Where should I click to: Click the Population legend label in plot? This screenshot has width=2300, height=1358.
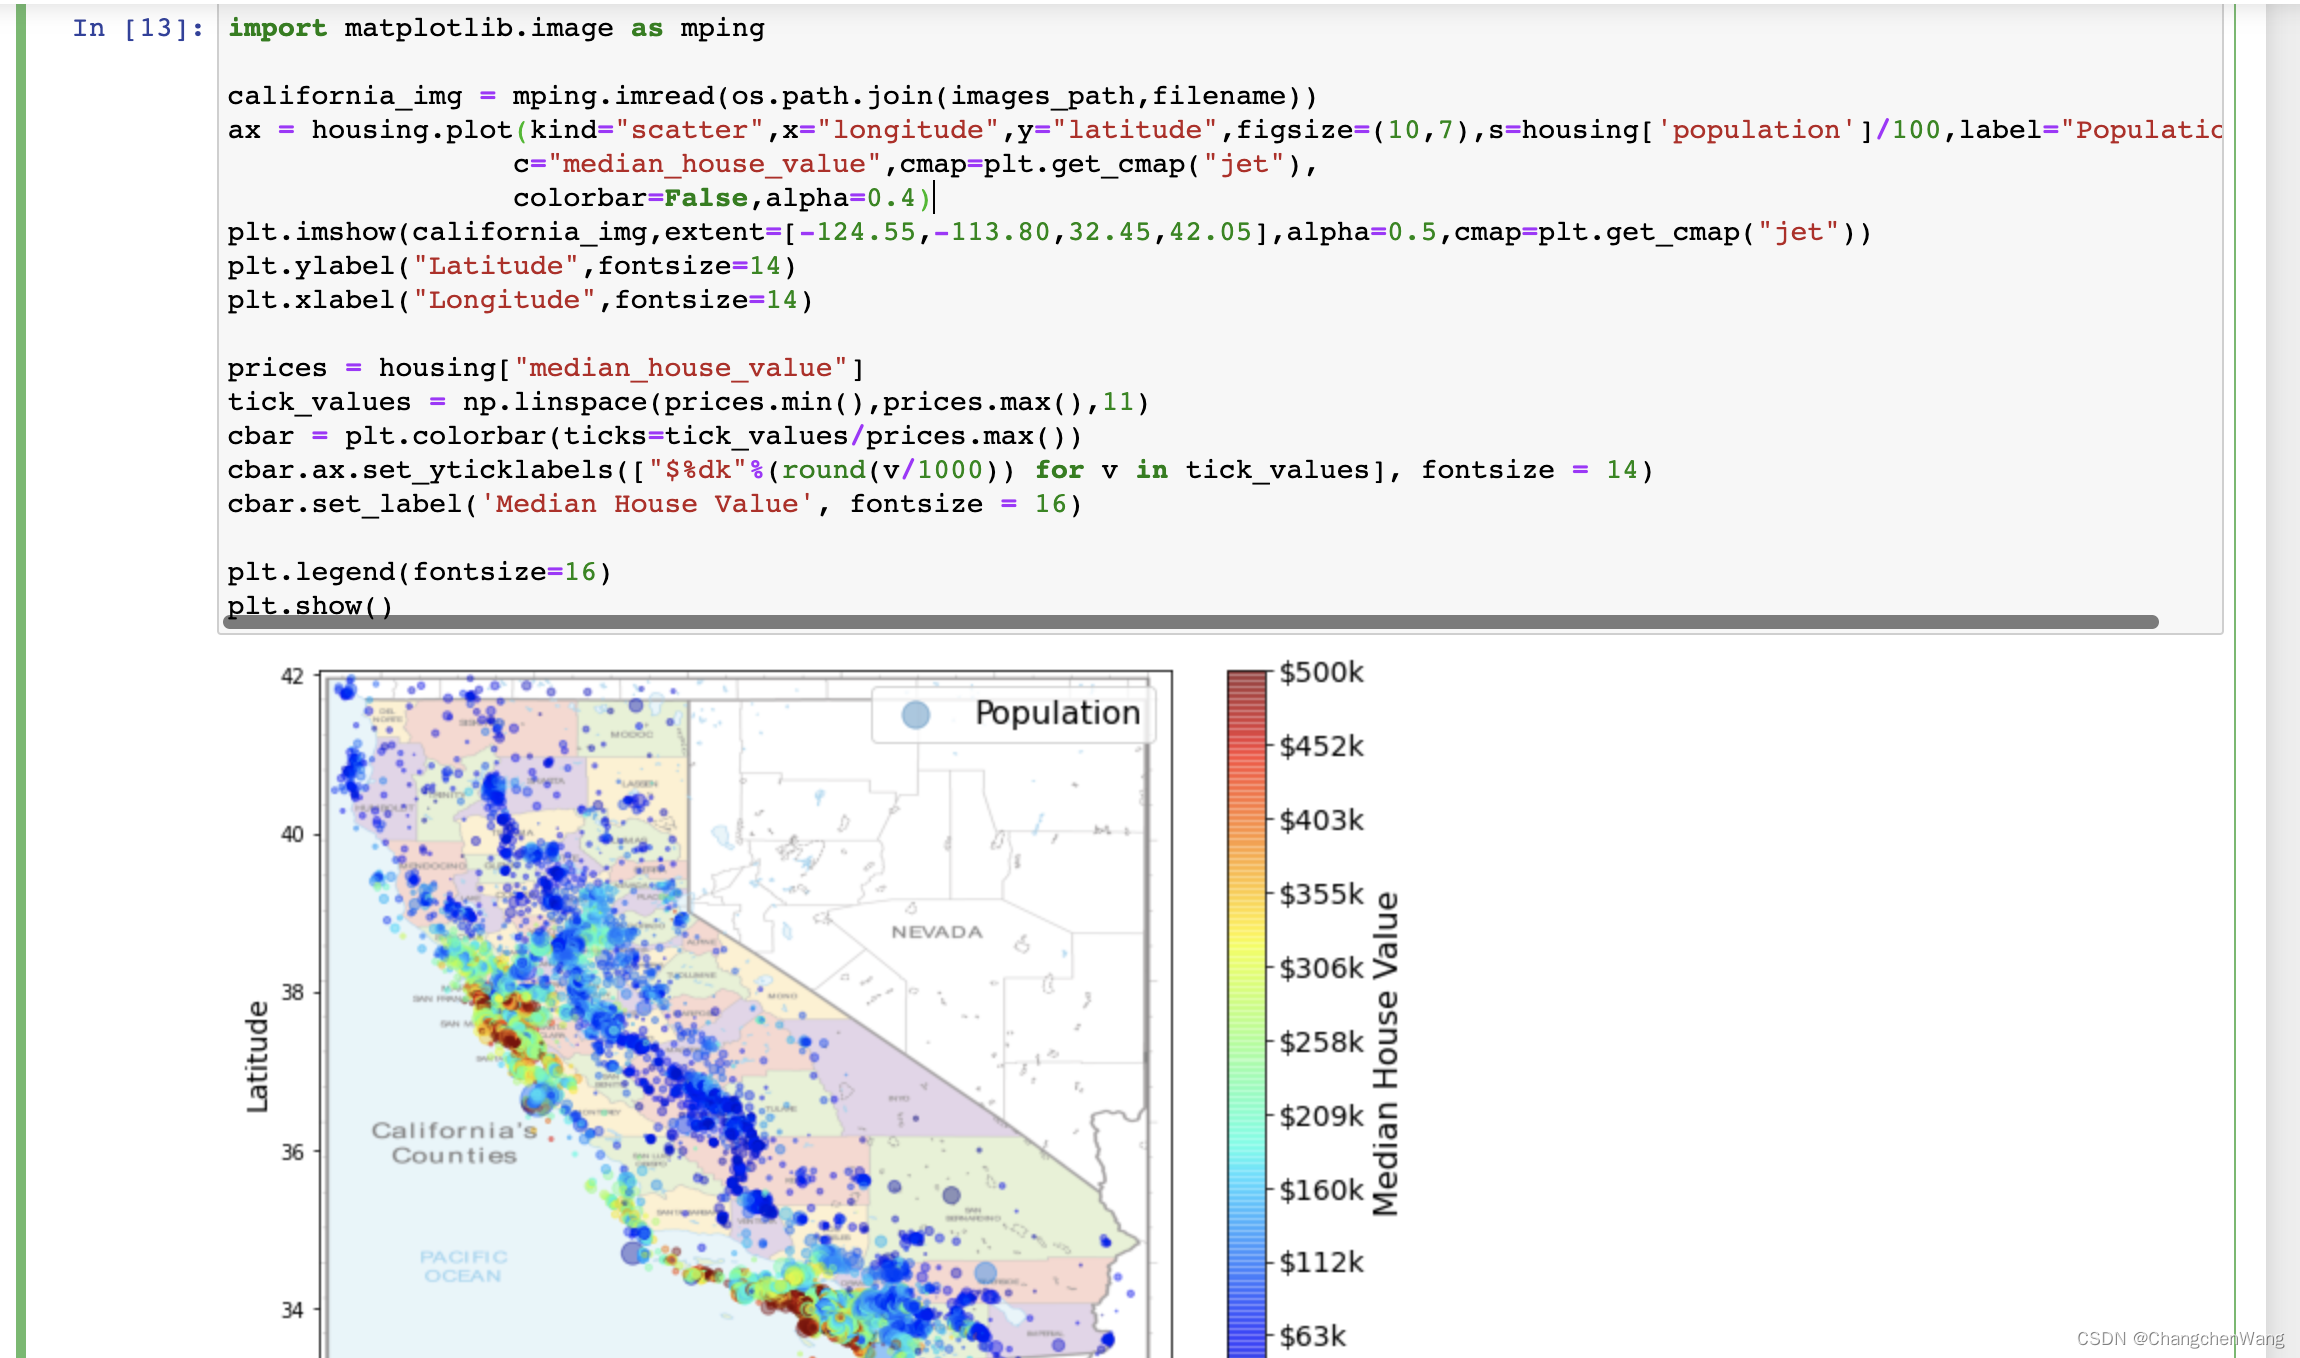(x=1057, y=713)
